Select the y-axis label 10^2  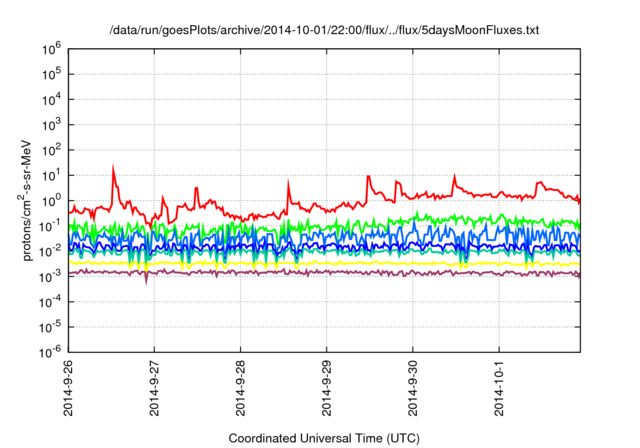(51, 151)
